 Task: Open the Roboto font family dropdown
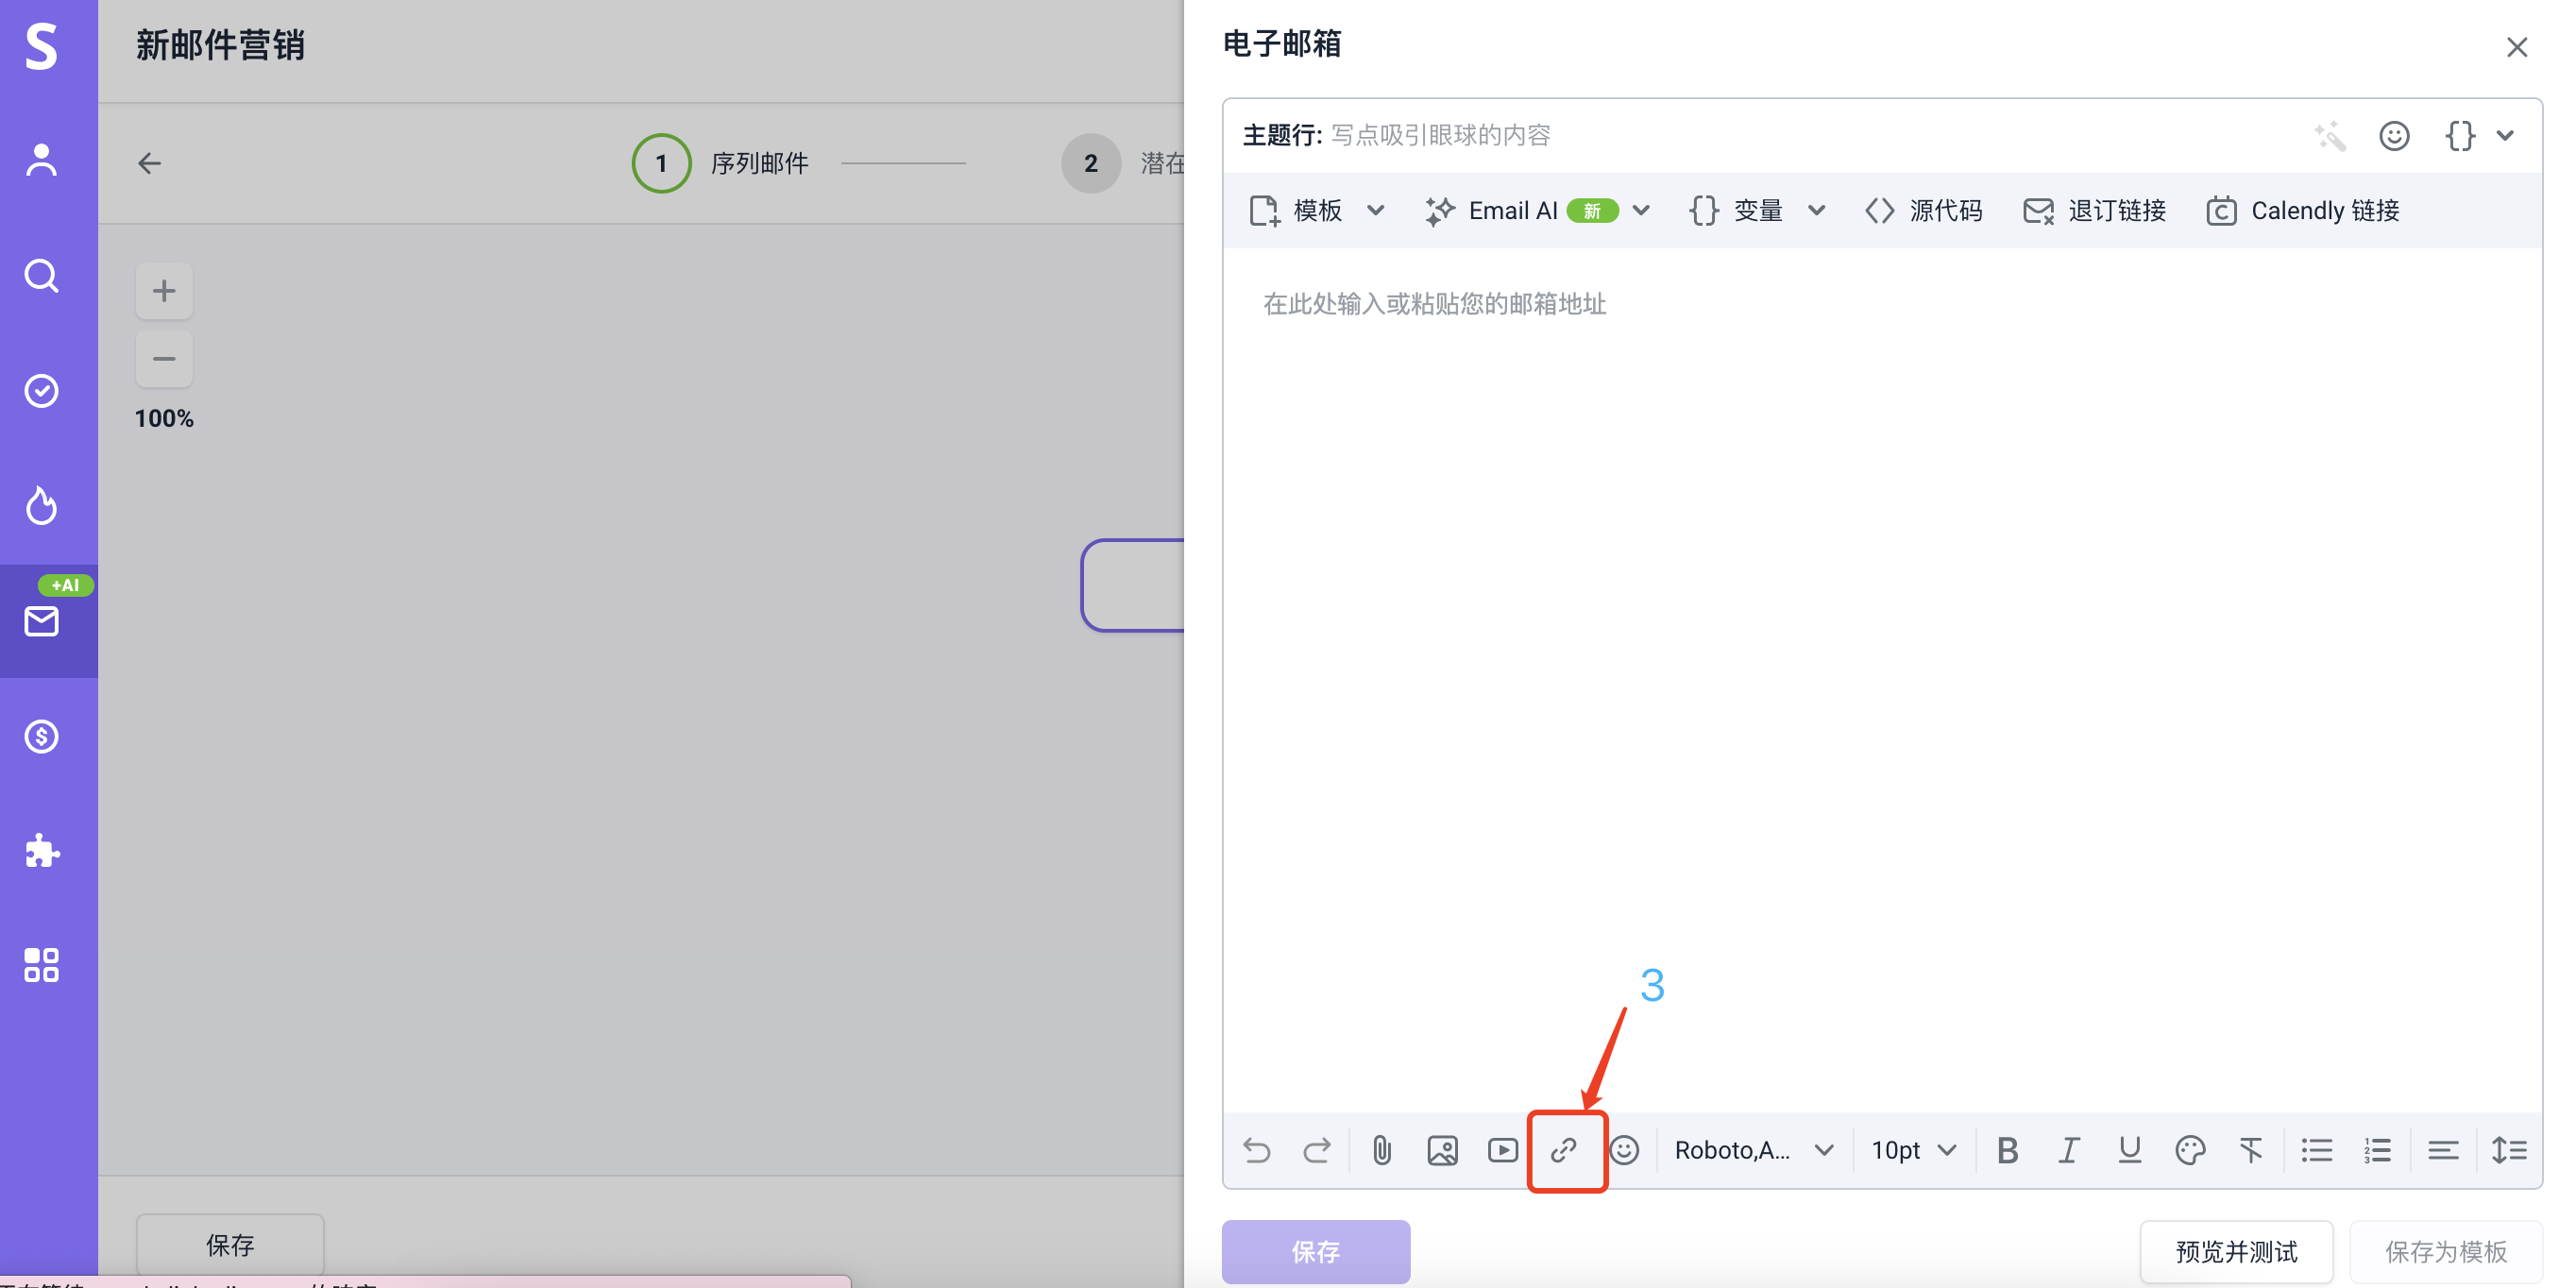(x=1754, y=1150)
